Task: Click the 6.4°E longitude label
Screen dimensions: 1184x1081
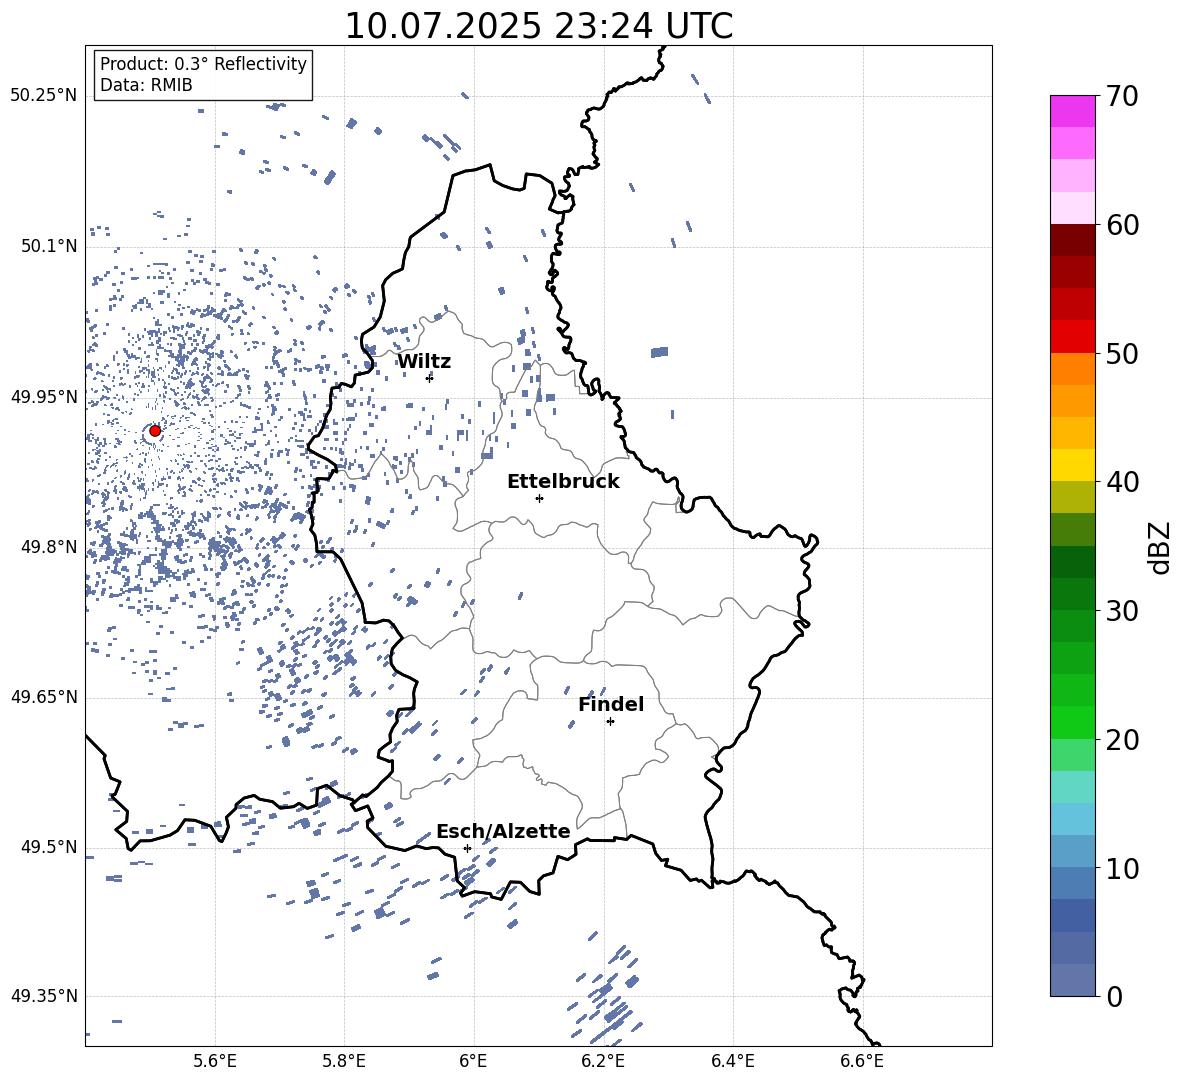Action: coord(732,1061)
